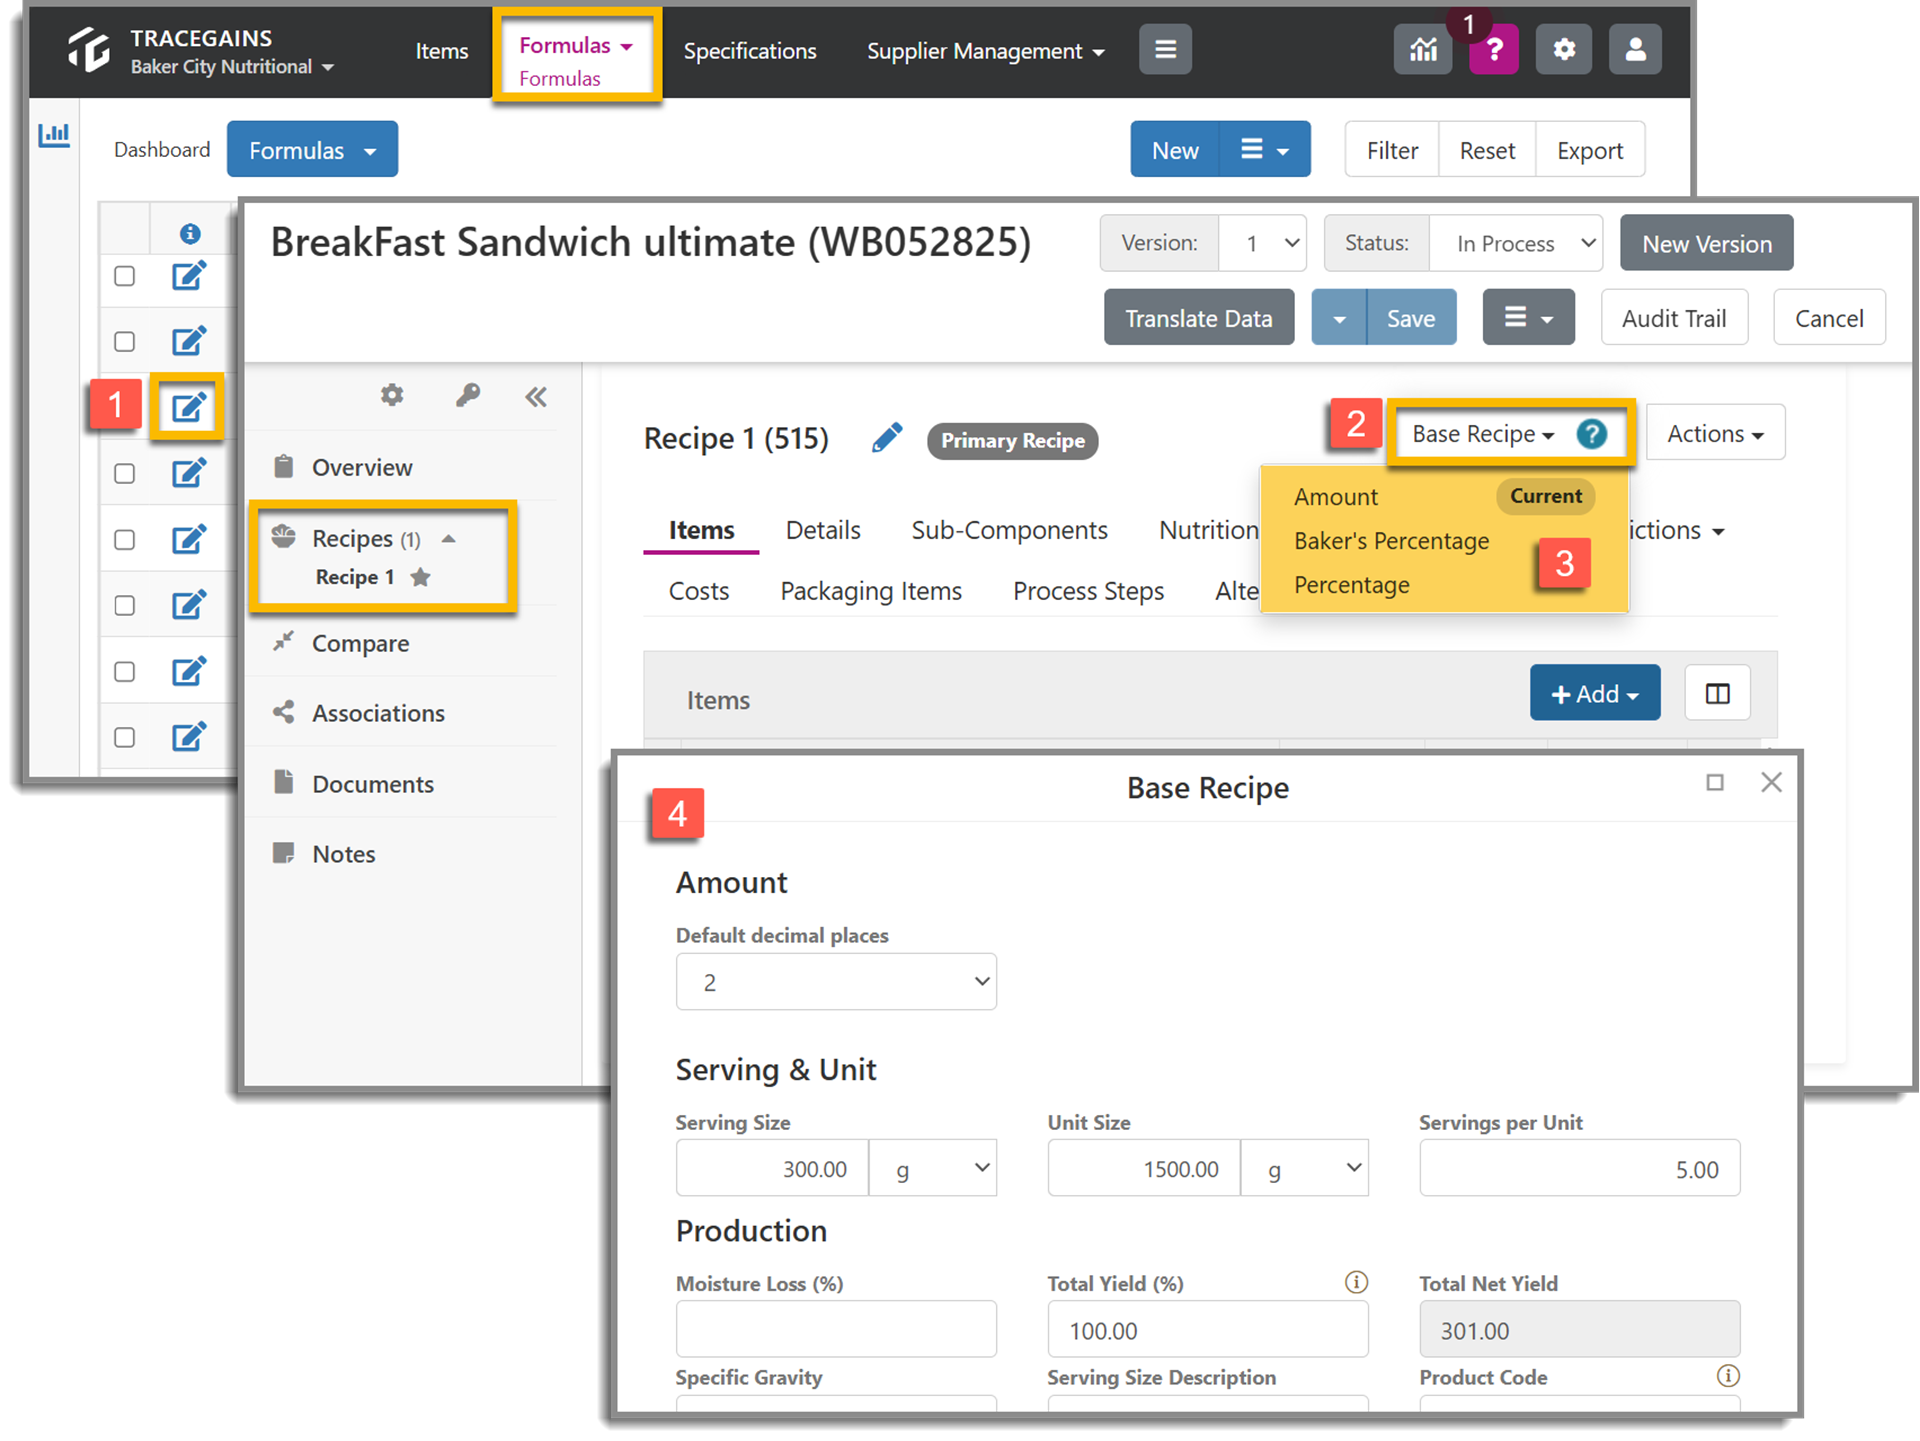Image resolution: width=1920 pixels, height=1441 pixels.
Task: Select Baker's Percentage from Base Recipe menu
Action: pos(1391,541)
